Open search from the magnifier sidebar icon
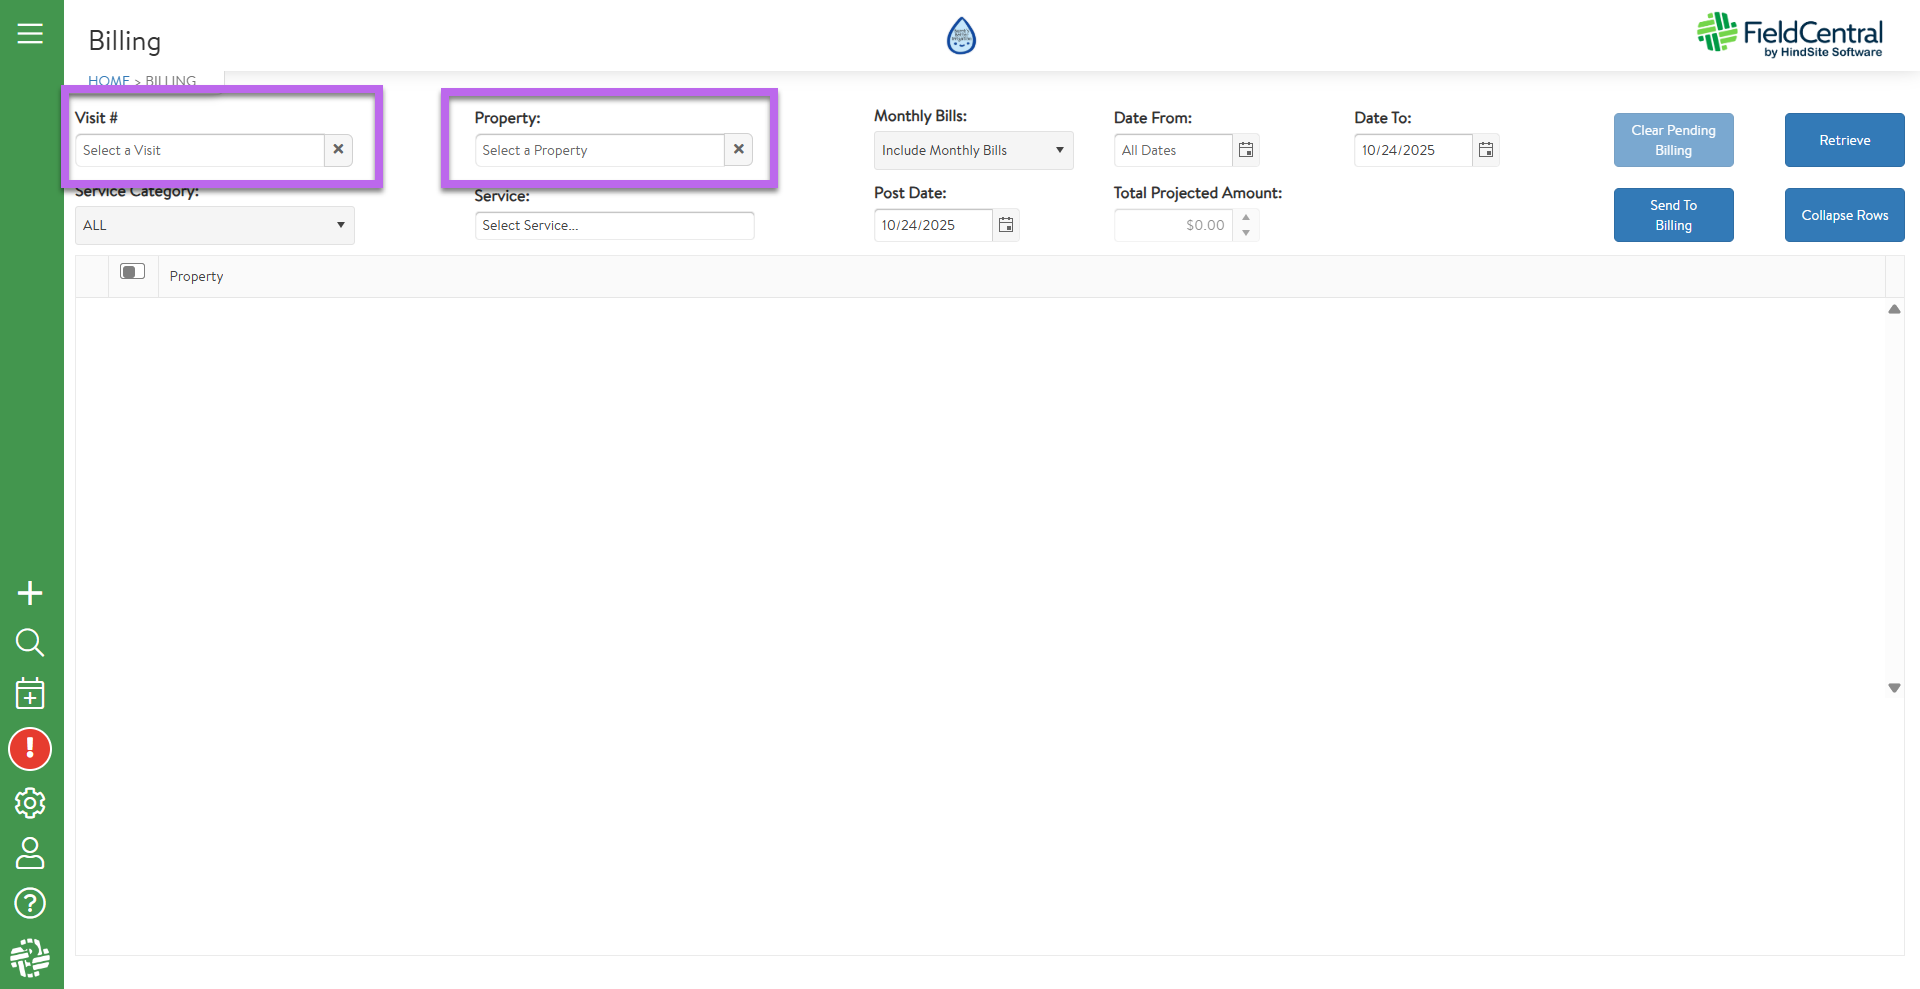Image resolution: width=1920 pixels, height=989 pixels. (x=30, y=642)
